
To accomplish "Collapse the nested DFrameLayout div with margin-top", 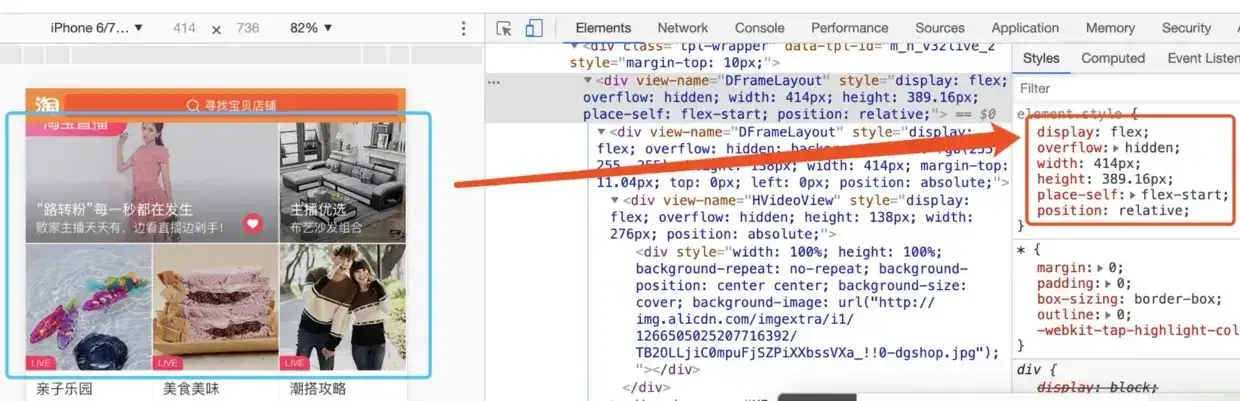I will coord(602,132).
